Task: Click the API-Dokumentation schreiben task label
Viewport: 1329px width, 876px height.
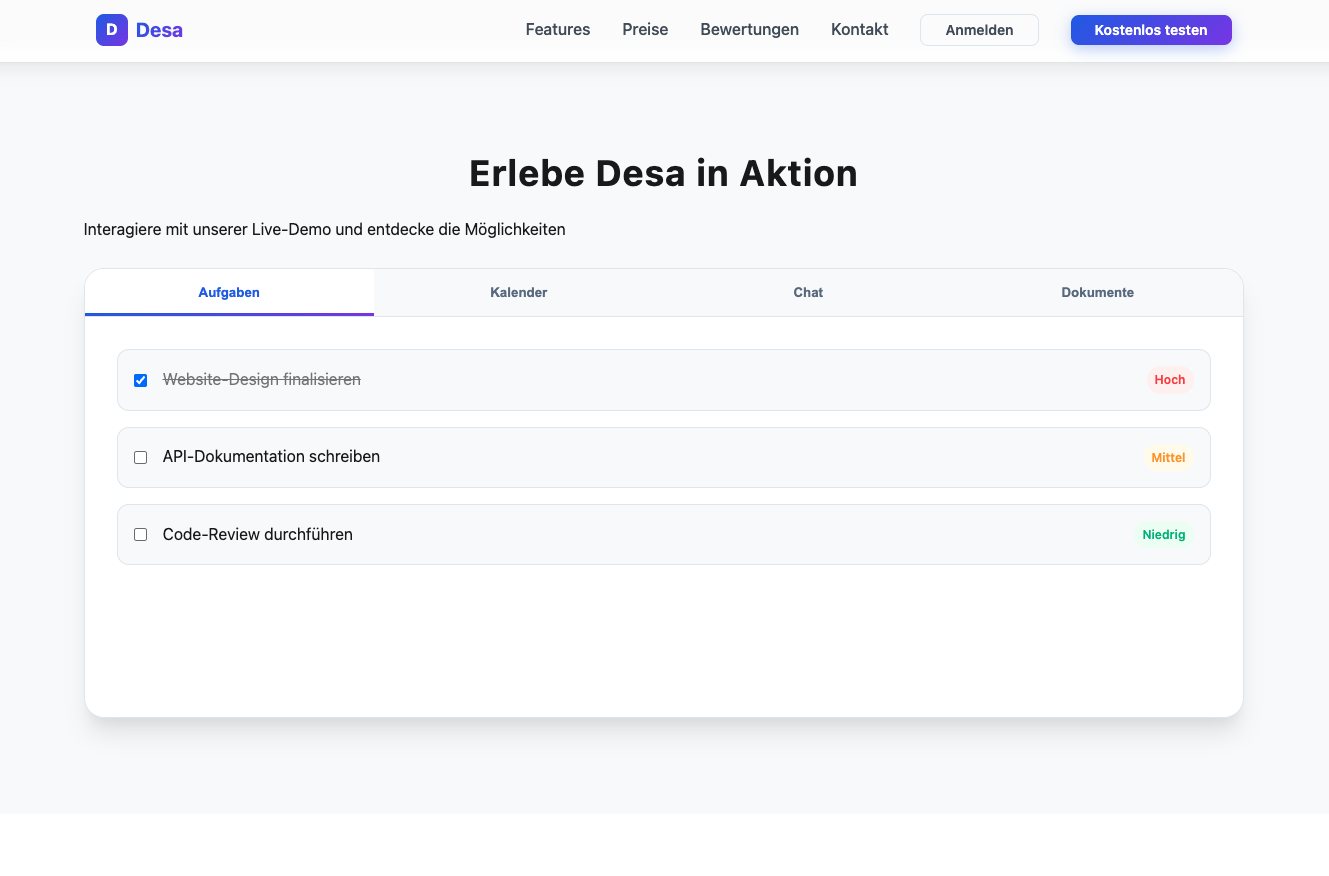Action: tap(271, 457)
